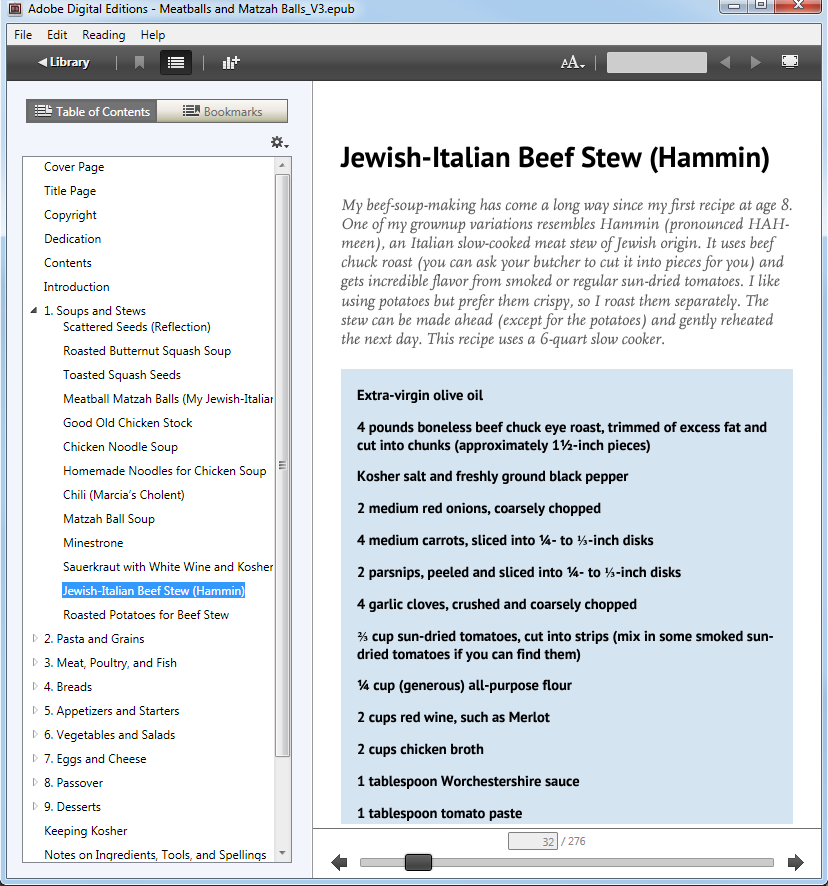Add a bookmark with the bookmark icon
Image resolution: width=828 pixels, height=886 pixels.
[x=139, y=62]
